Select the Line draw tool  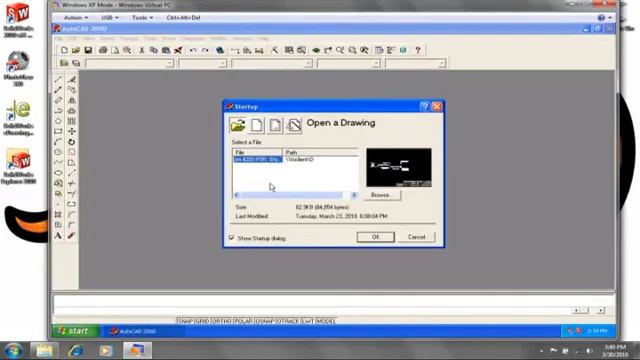[58, 79]
